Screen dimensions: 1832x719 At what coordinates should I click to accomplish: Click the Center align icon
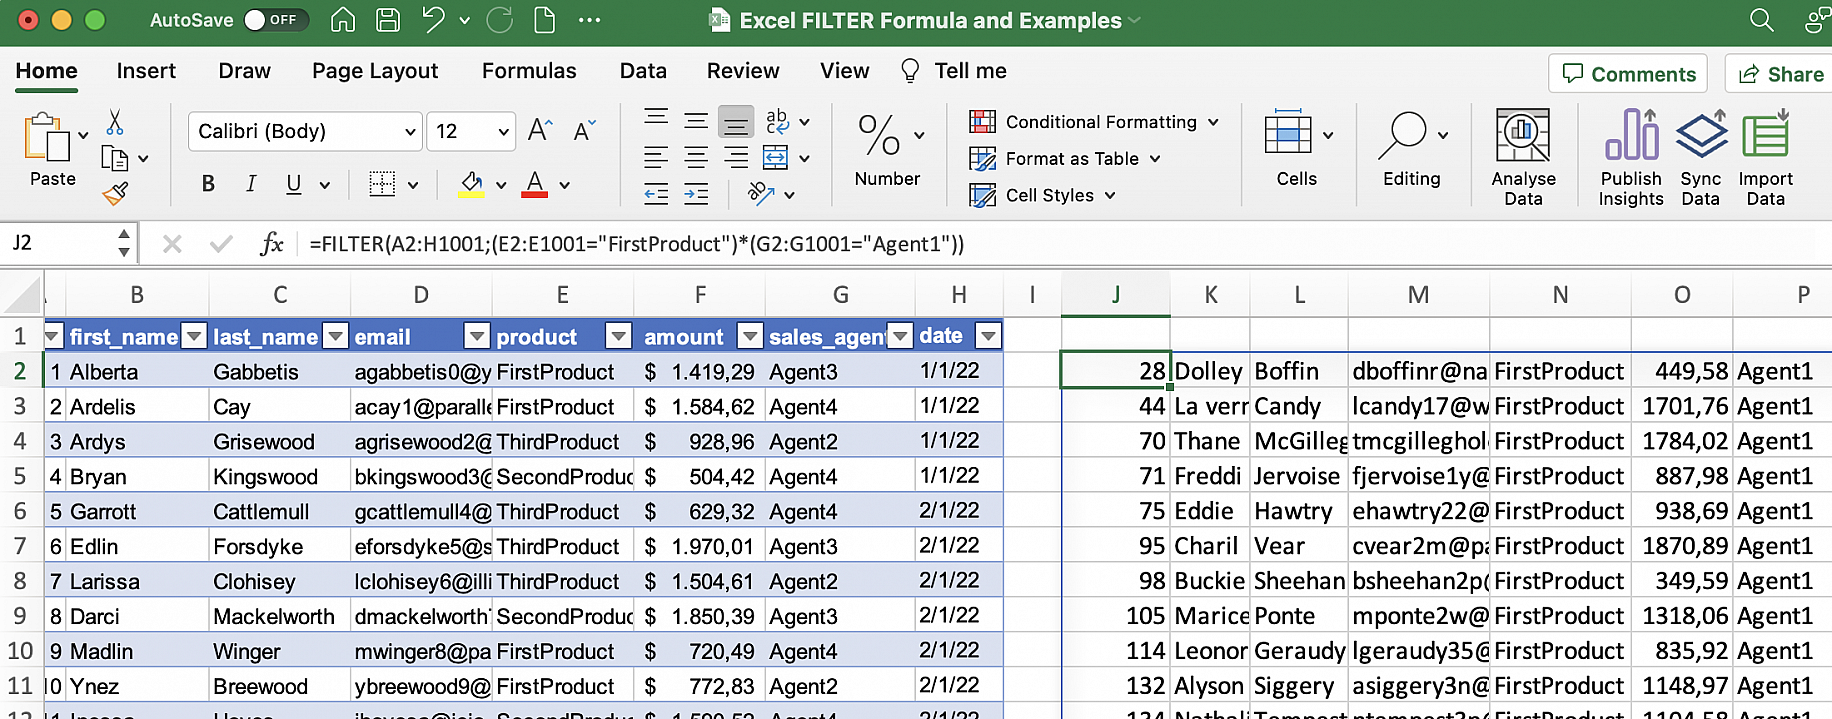point(696,157)
